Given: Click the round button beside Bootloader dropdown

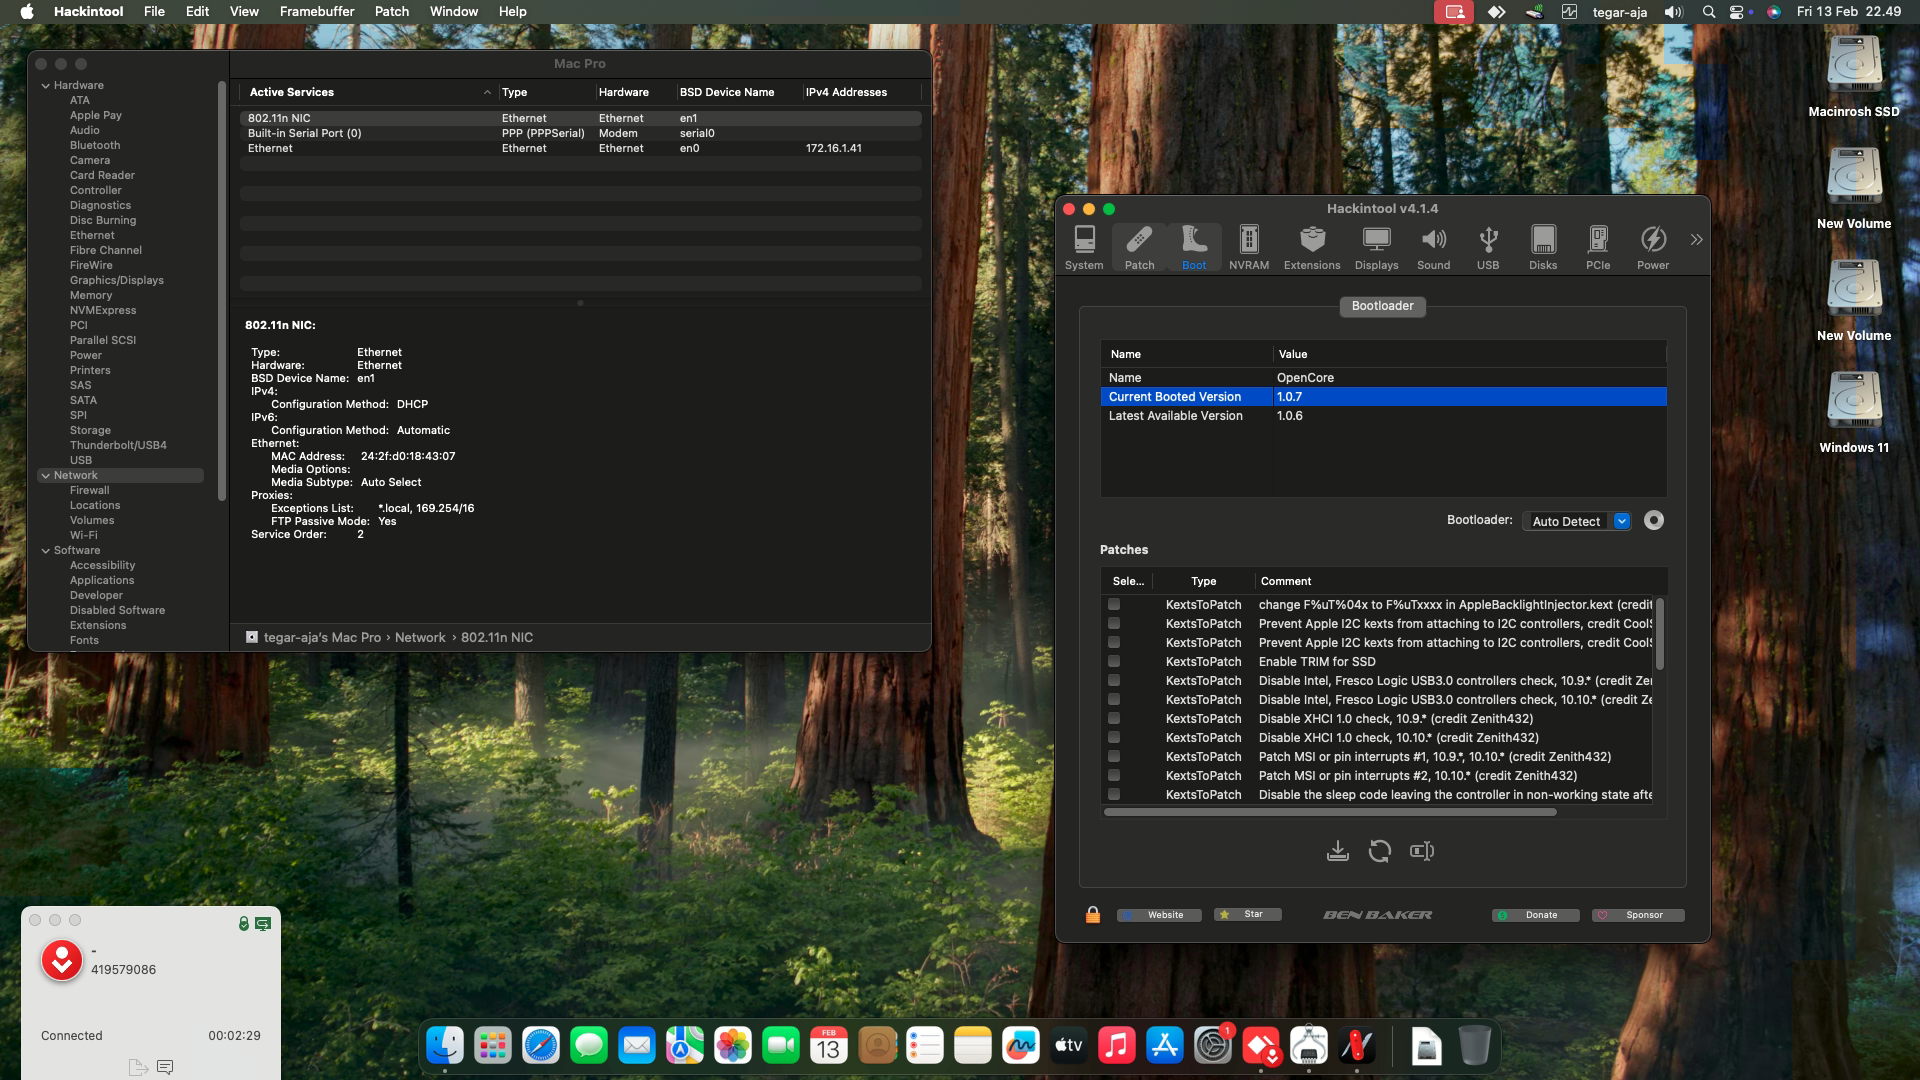Looking at the screenshot, I should (1654, 520).
